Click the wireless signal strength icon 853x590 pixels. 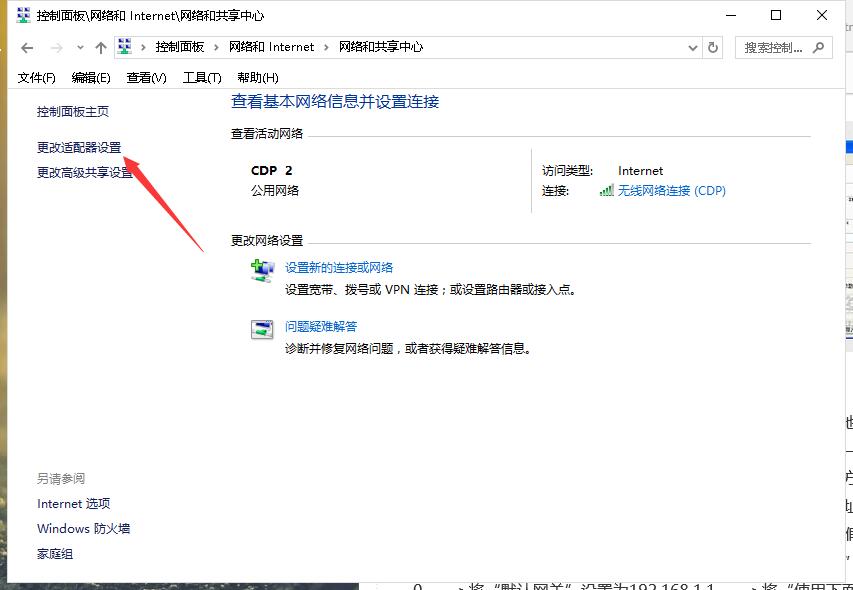(606, 191)
